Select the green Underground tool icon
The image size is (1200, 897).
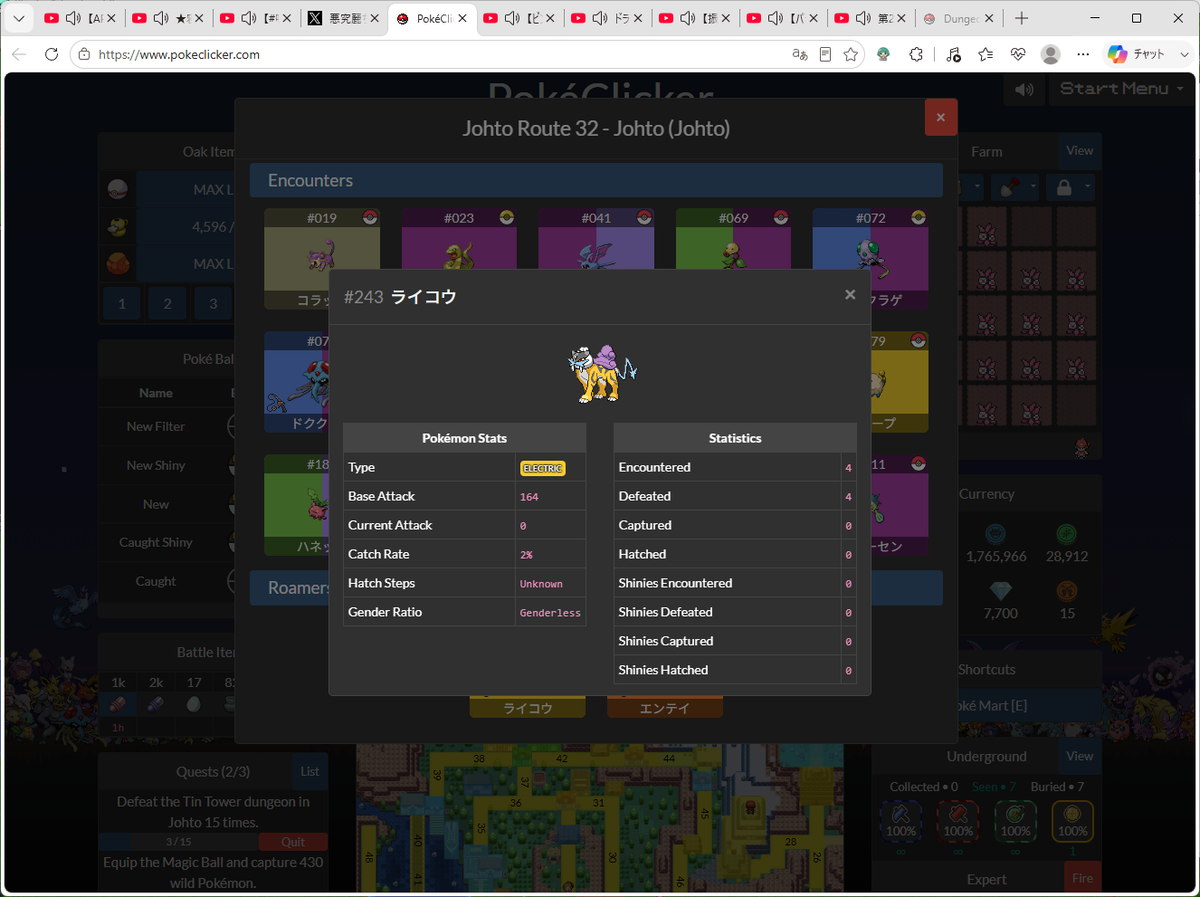click(x=1015, y=822)
